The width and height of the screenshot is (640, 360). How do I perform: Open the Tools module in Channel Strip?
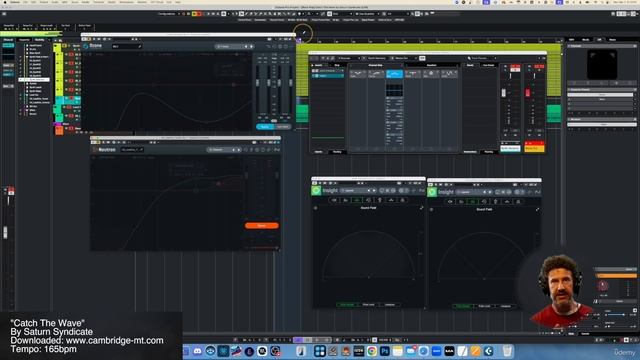(413, 74)
